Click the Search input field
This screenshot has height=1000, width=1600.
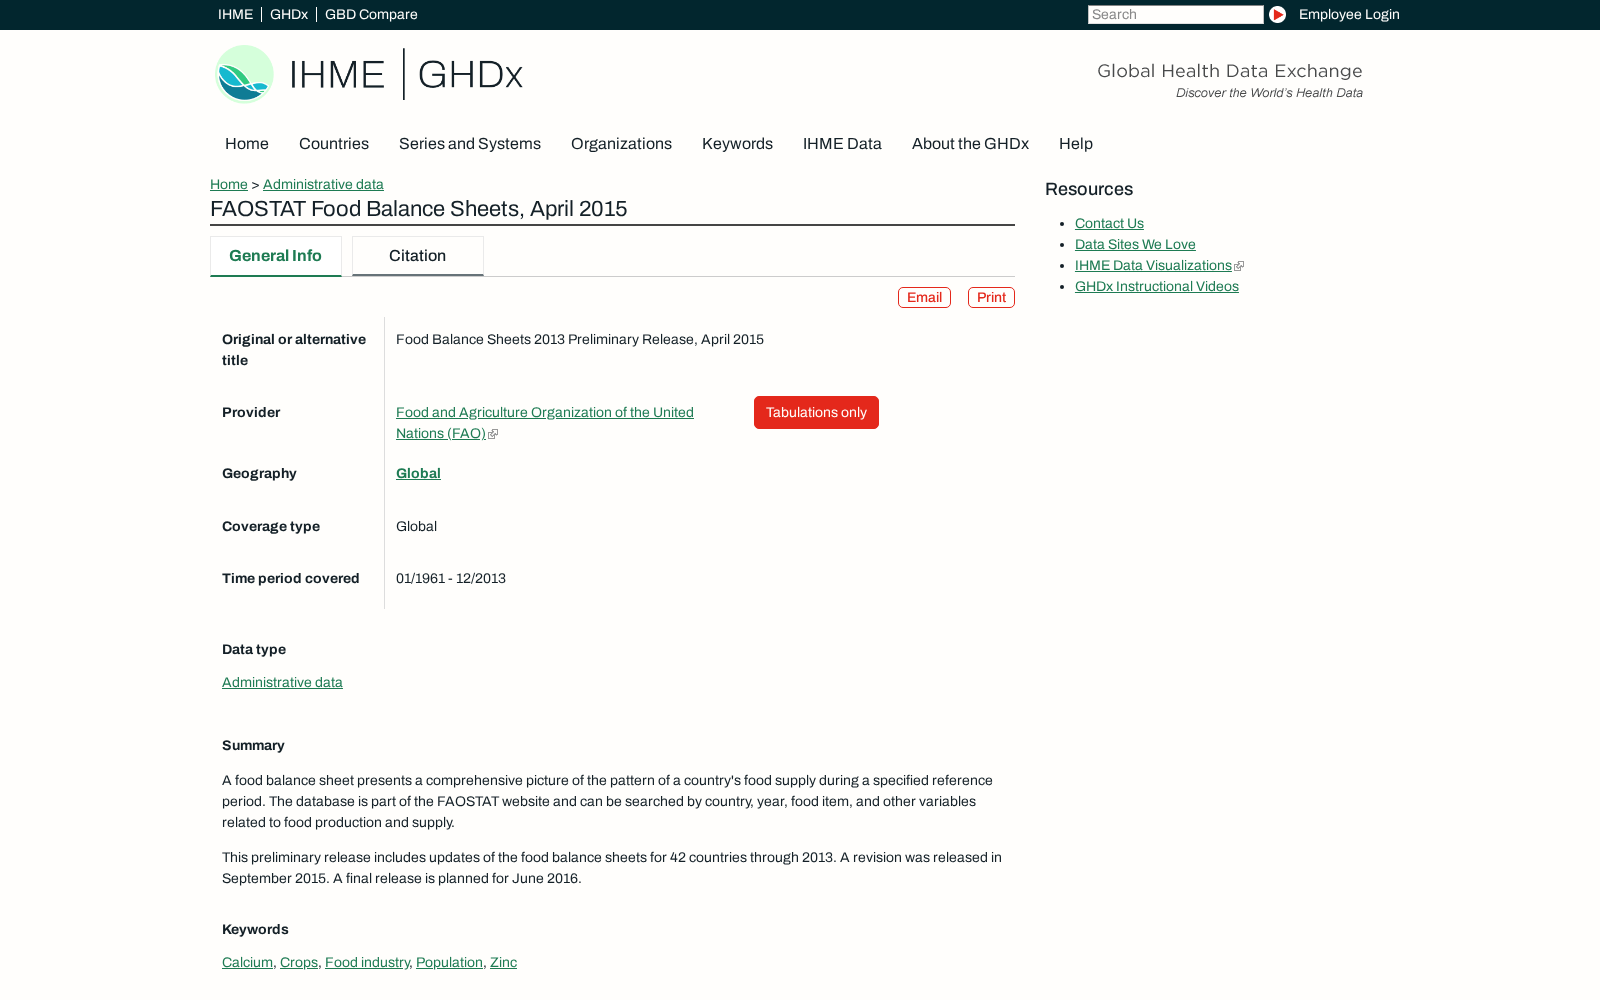tap(1175, 14)
